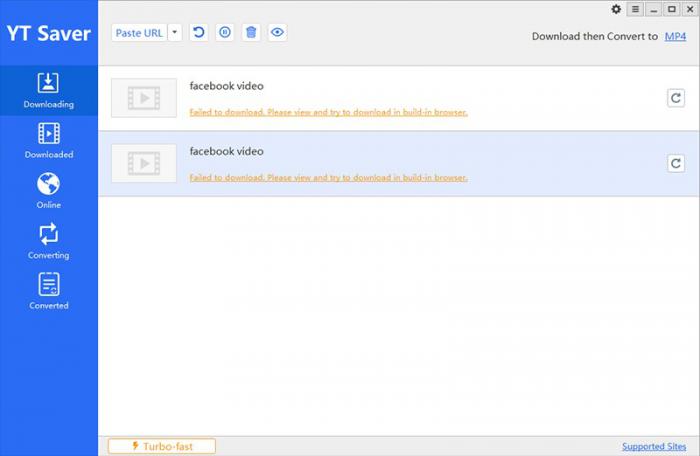
Task: Enable Turbo-fast mode button
Action: (162, 446)
